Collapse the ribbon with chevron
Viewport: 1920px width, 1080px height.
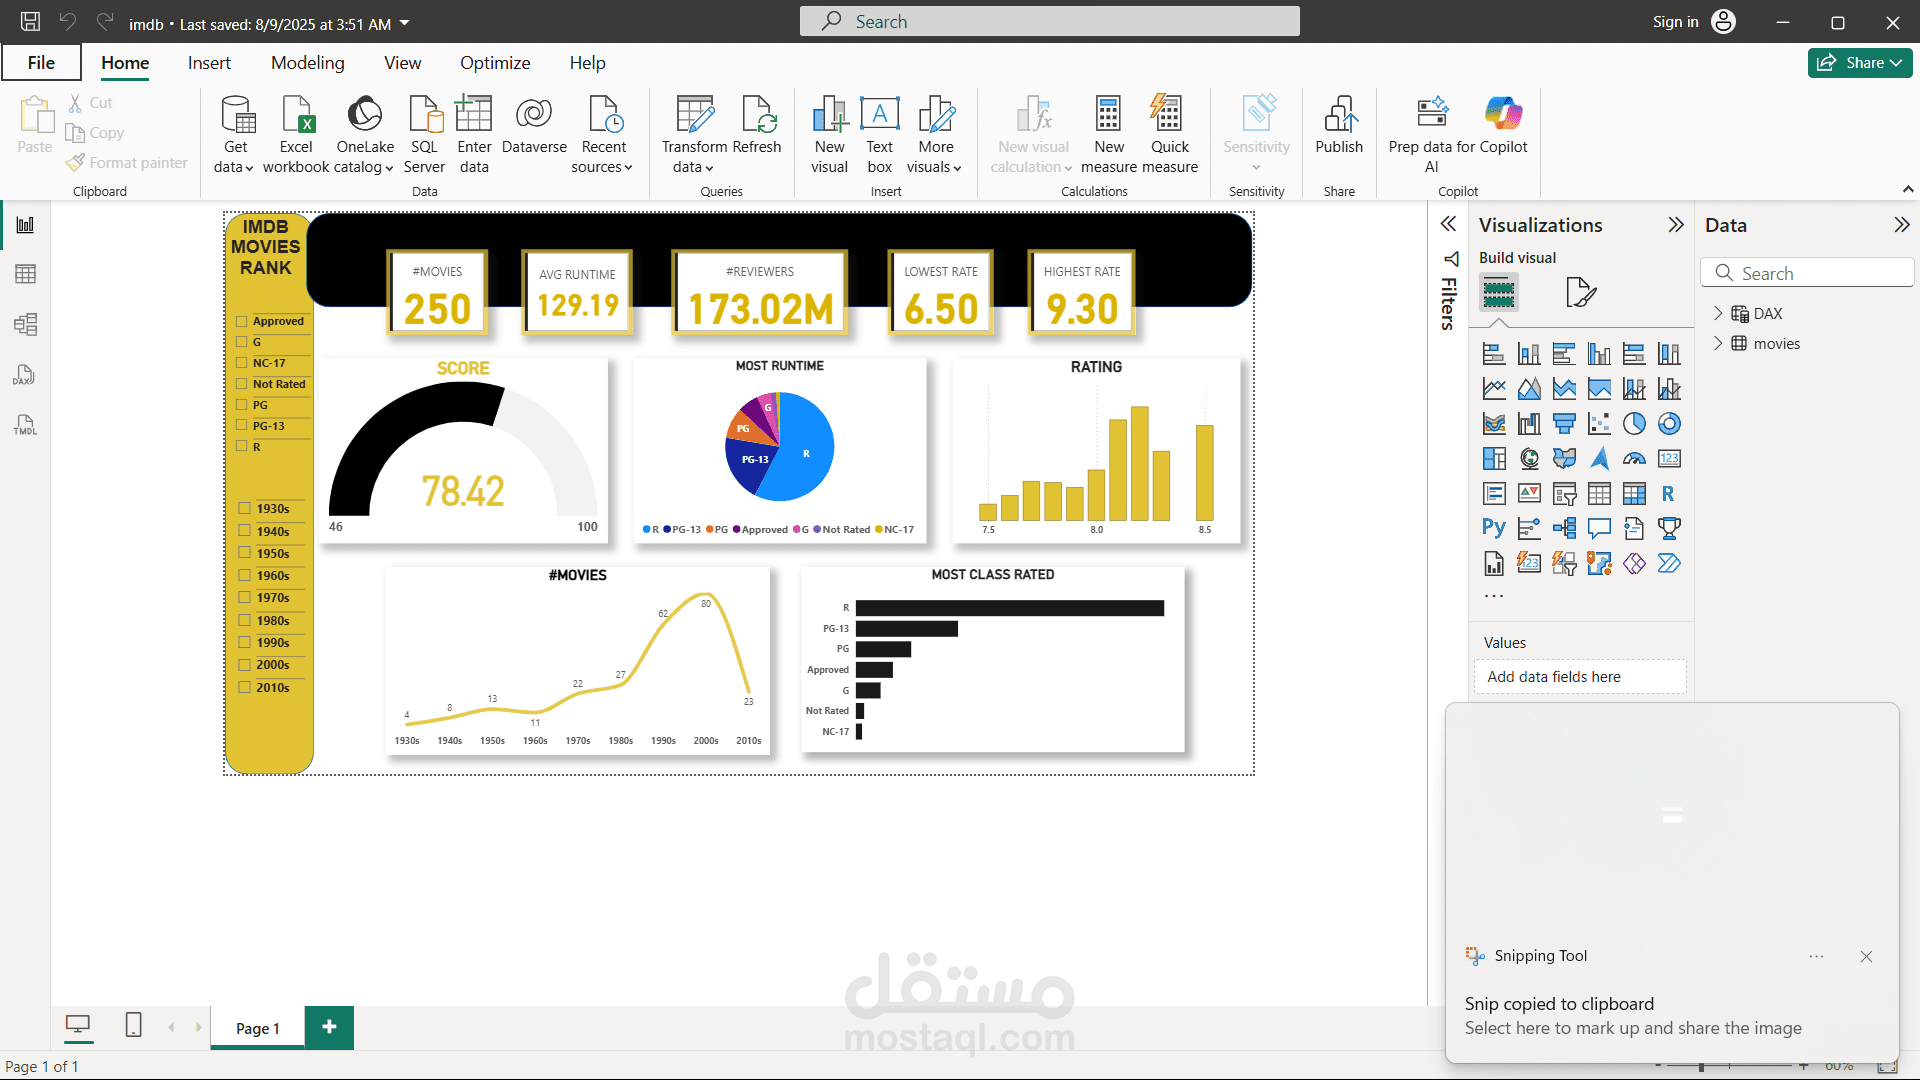[x=1907, y=189]
